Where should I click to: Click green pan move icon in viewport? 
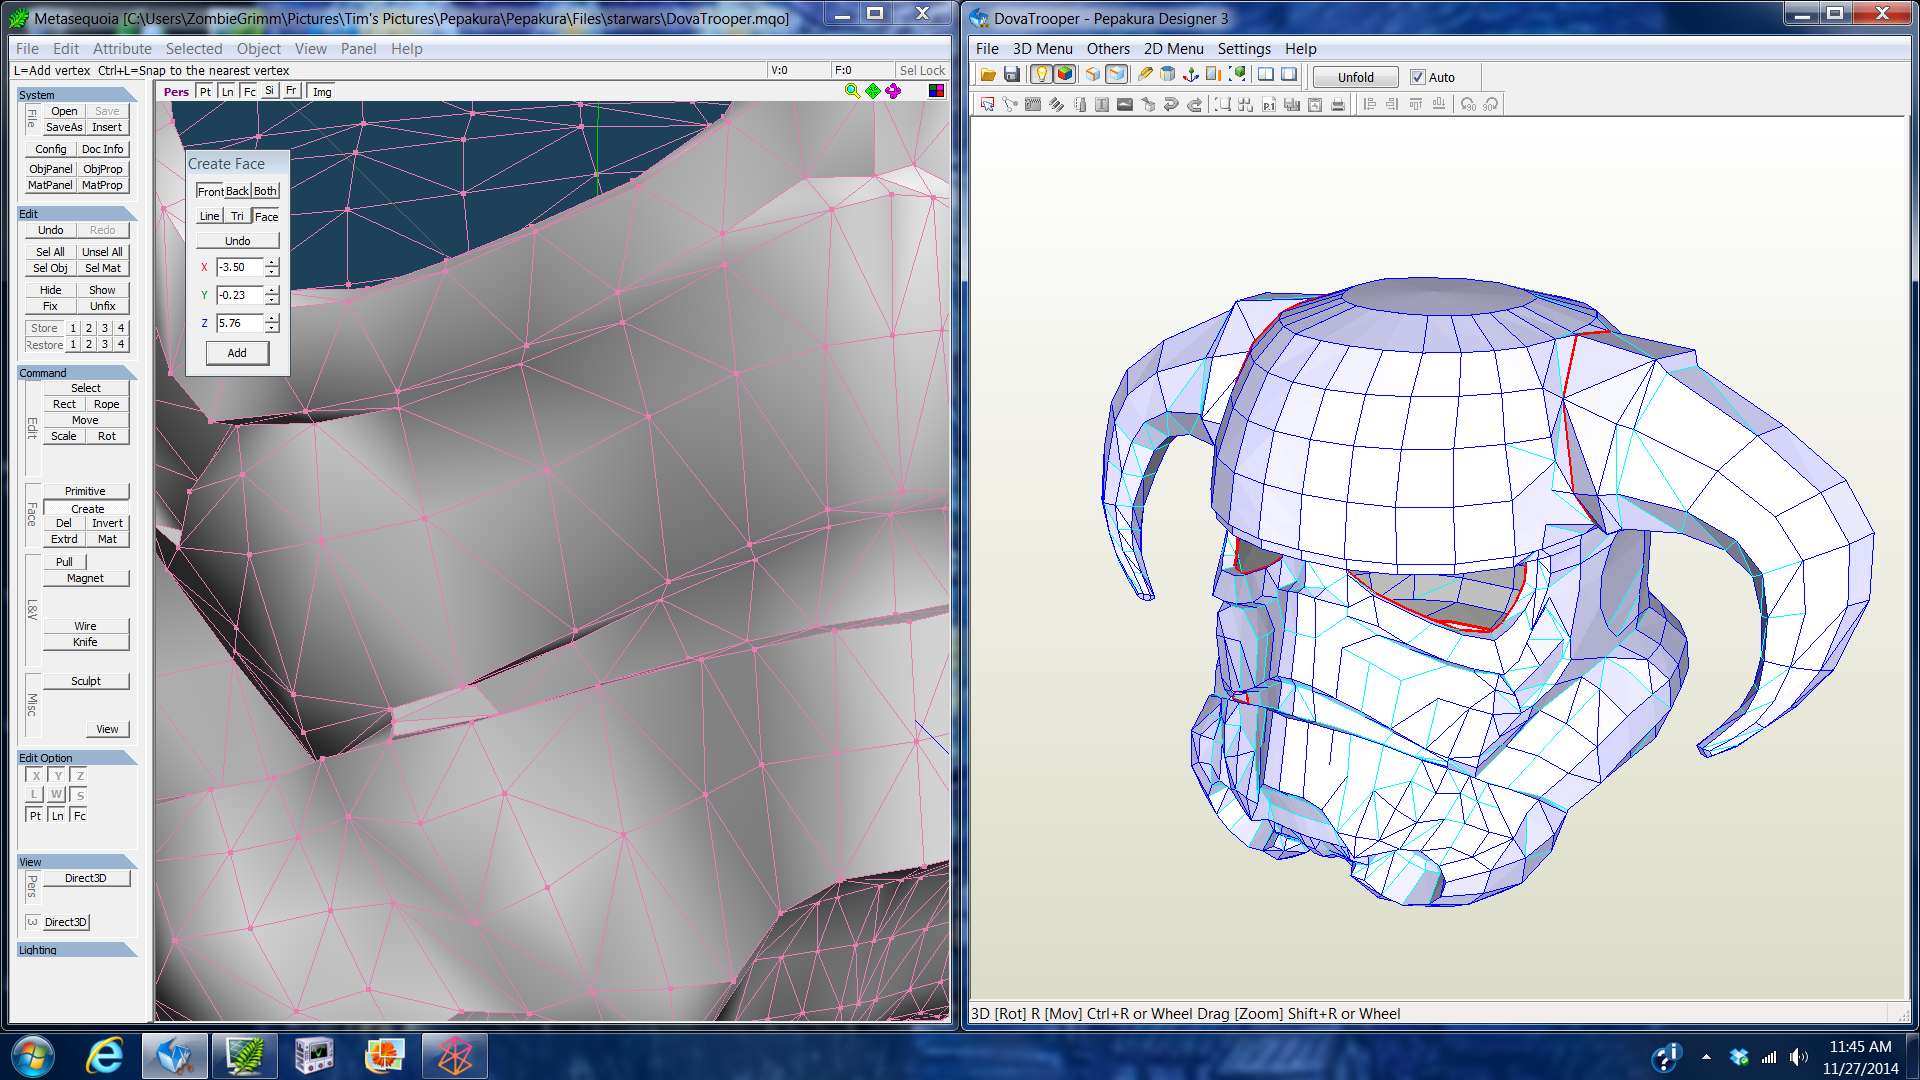coord(873,91)
